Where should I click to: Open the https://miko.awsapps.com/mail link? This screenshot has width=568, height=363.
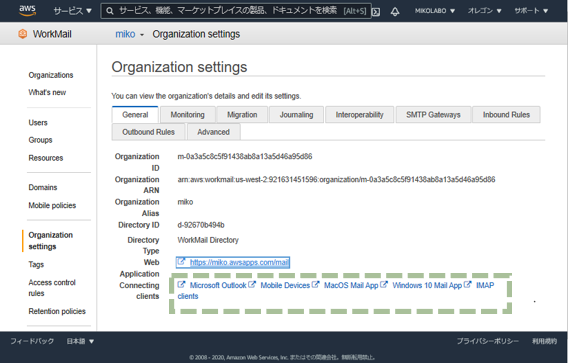(x=239, y=262)
